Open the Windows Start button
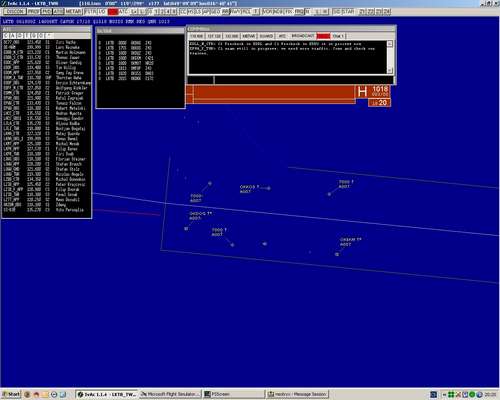Image resolution: width=500 pixels, height=400 pixels. click(x=11, y=394)
